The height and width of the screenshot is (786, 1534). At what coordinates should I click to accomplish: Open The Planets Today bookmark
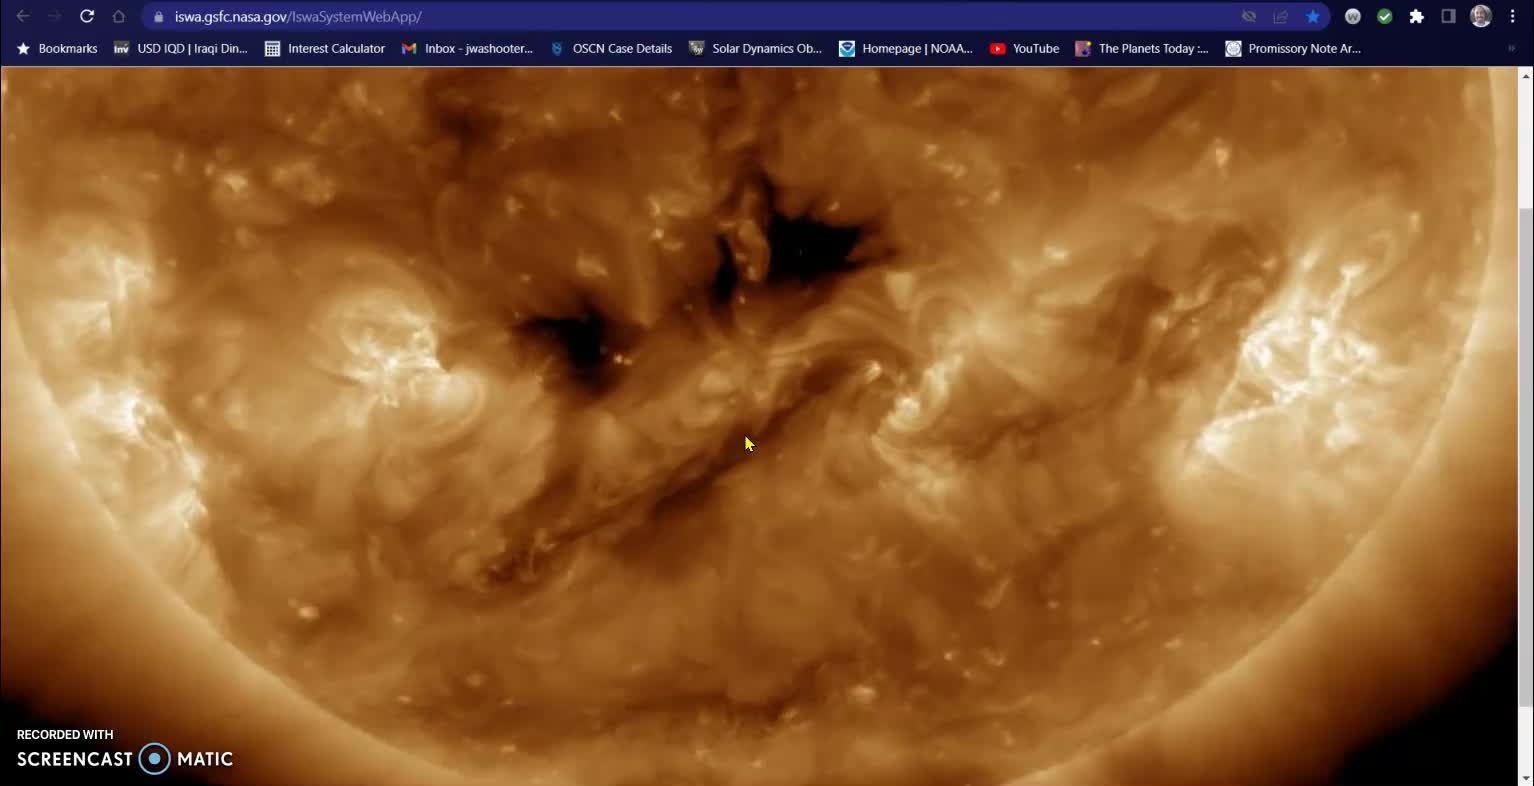click(x=1141, y=48)
